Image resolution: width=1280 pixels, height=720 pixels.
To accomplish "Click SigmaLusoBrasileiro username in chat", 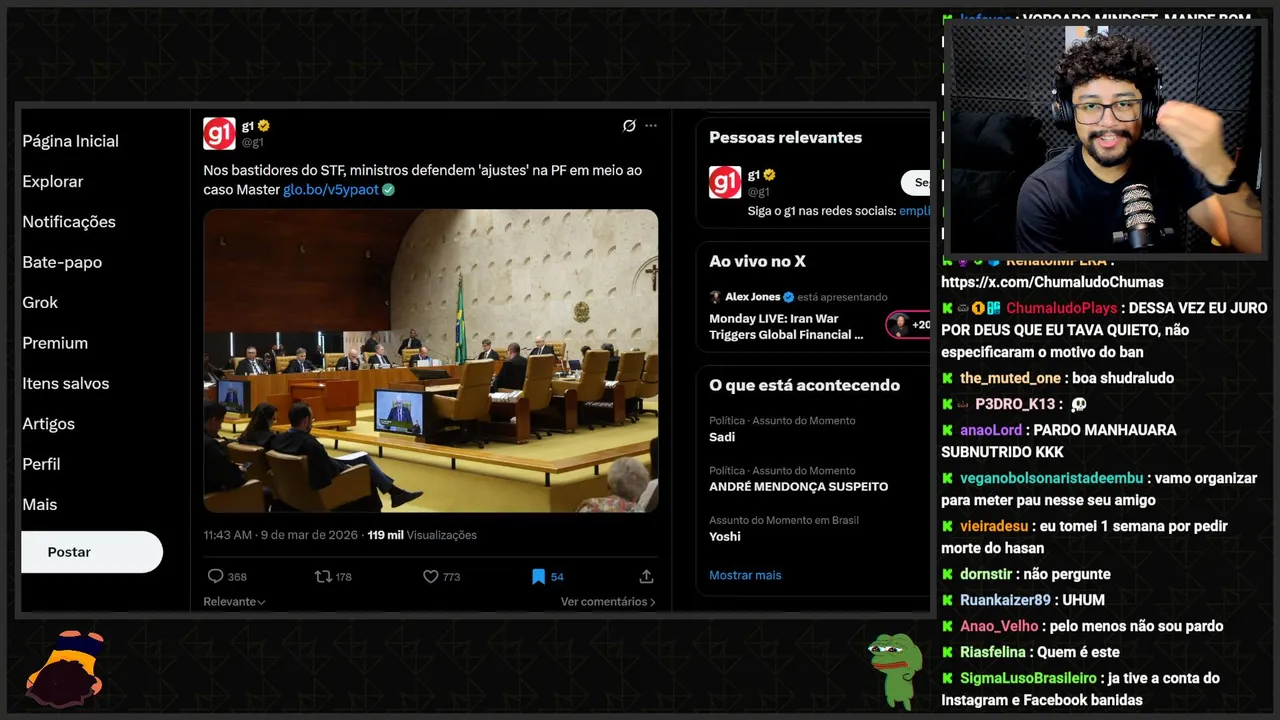I will click(x=1030, y=678).
